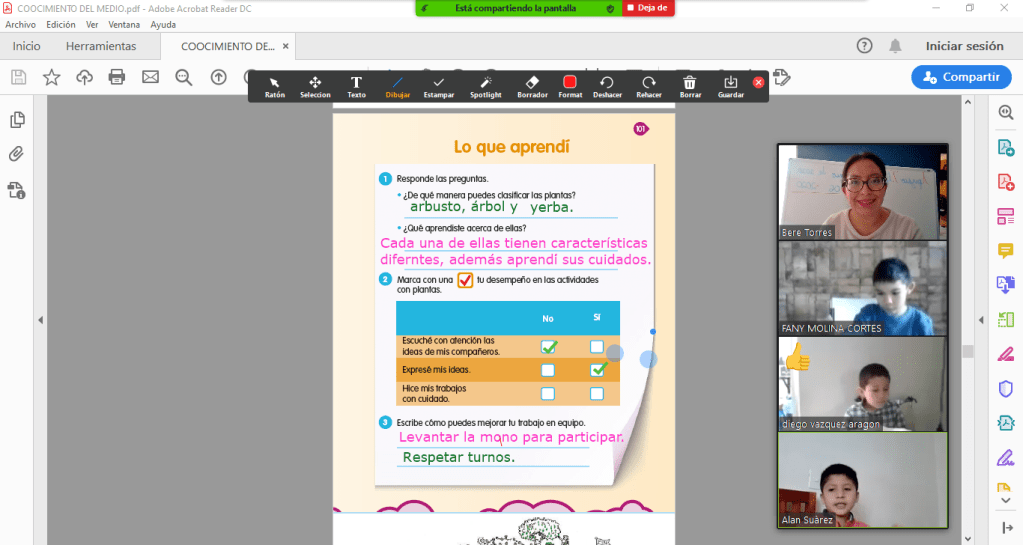Switch to the Herramientas tab
The height and width of the screenshot is (545, 1023).
pyautogui.click(x=101, y=46)
